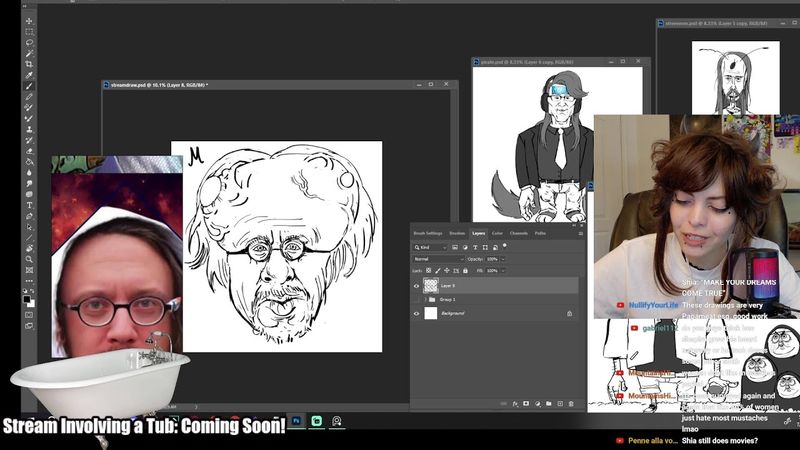The height and width of the screenshot is (450, 800).
Task: Switch to the Channels tab
Action: coord(519,233)
